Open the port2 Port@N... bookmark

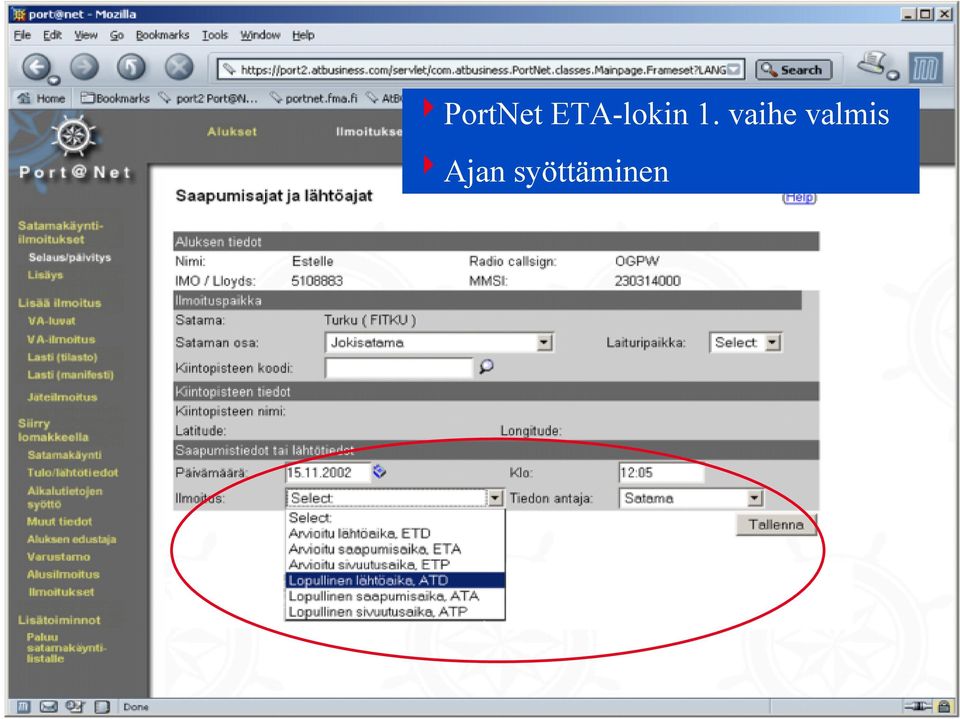point(208,98)
